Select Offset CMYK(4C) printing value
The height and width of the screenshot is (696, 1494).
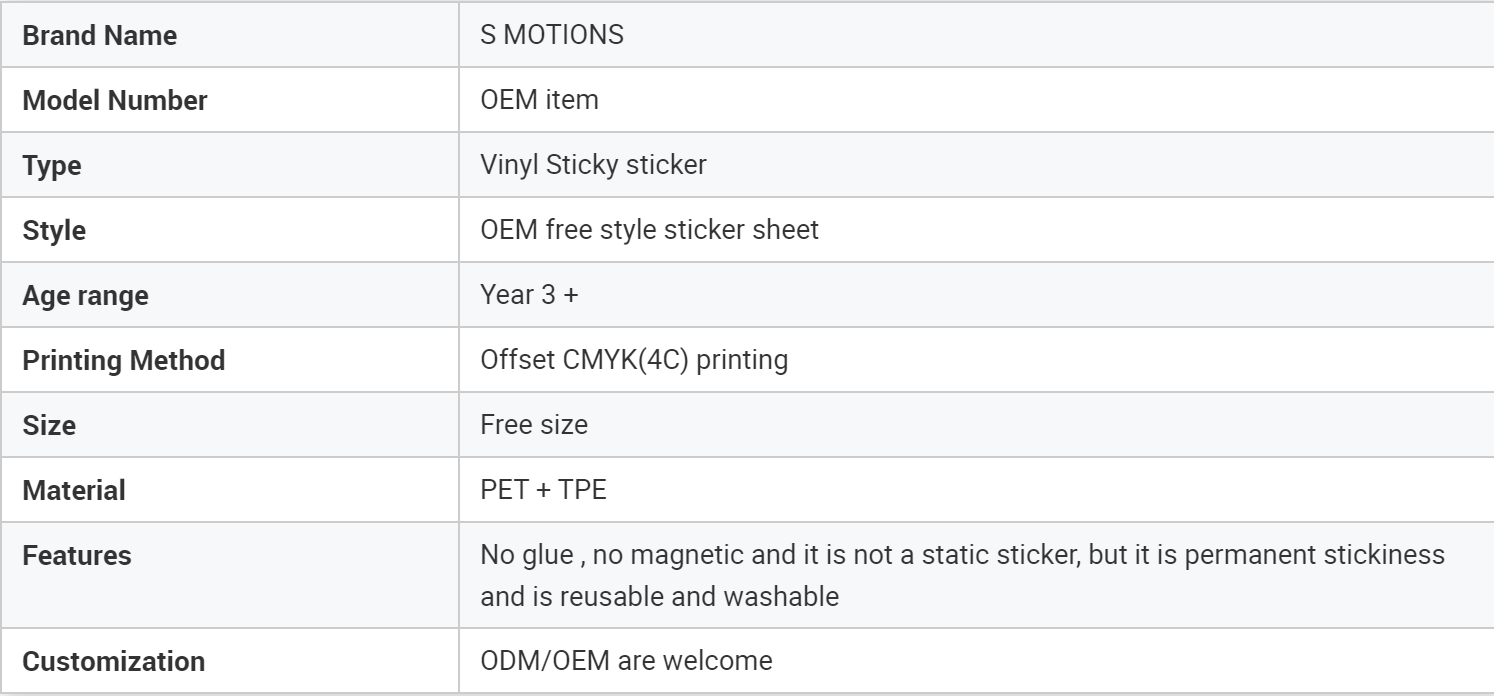pyautogui.click(x=634, y=360)
